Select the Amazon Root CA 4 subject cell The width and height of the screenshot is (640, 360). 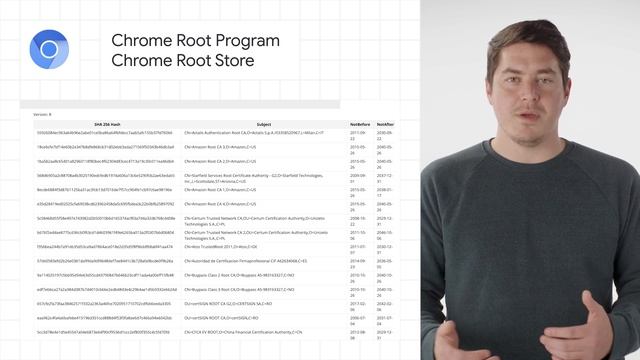pyautogui.click(x=220, y=204)
